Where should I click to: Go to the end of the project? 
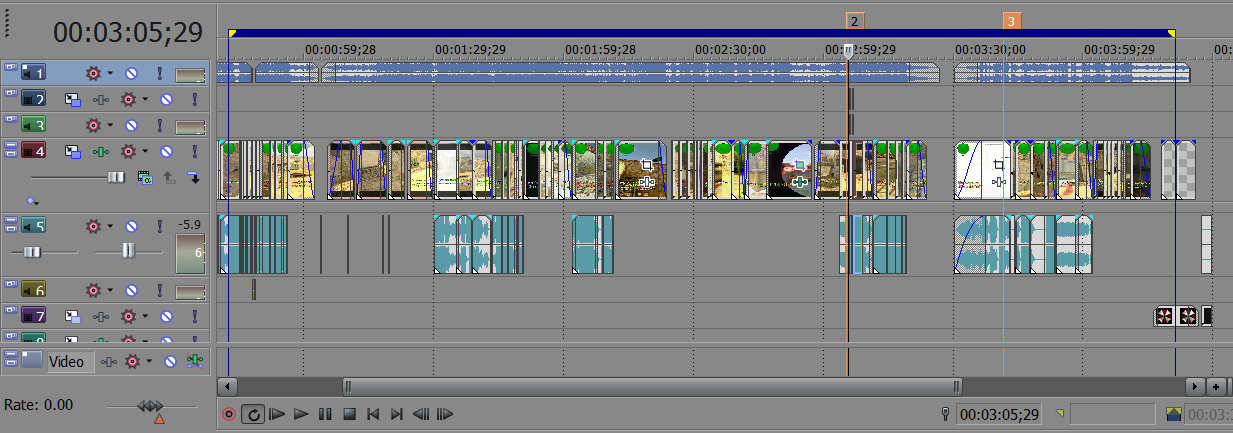point(397,414)
